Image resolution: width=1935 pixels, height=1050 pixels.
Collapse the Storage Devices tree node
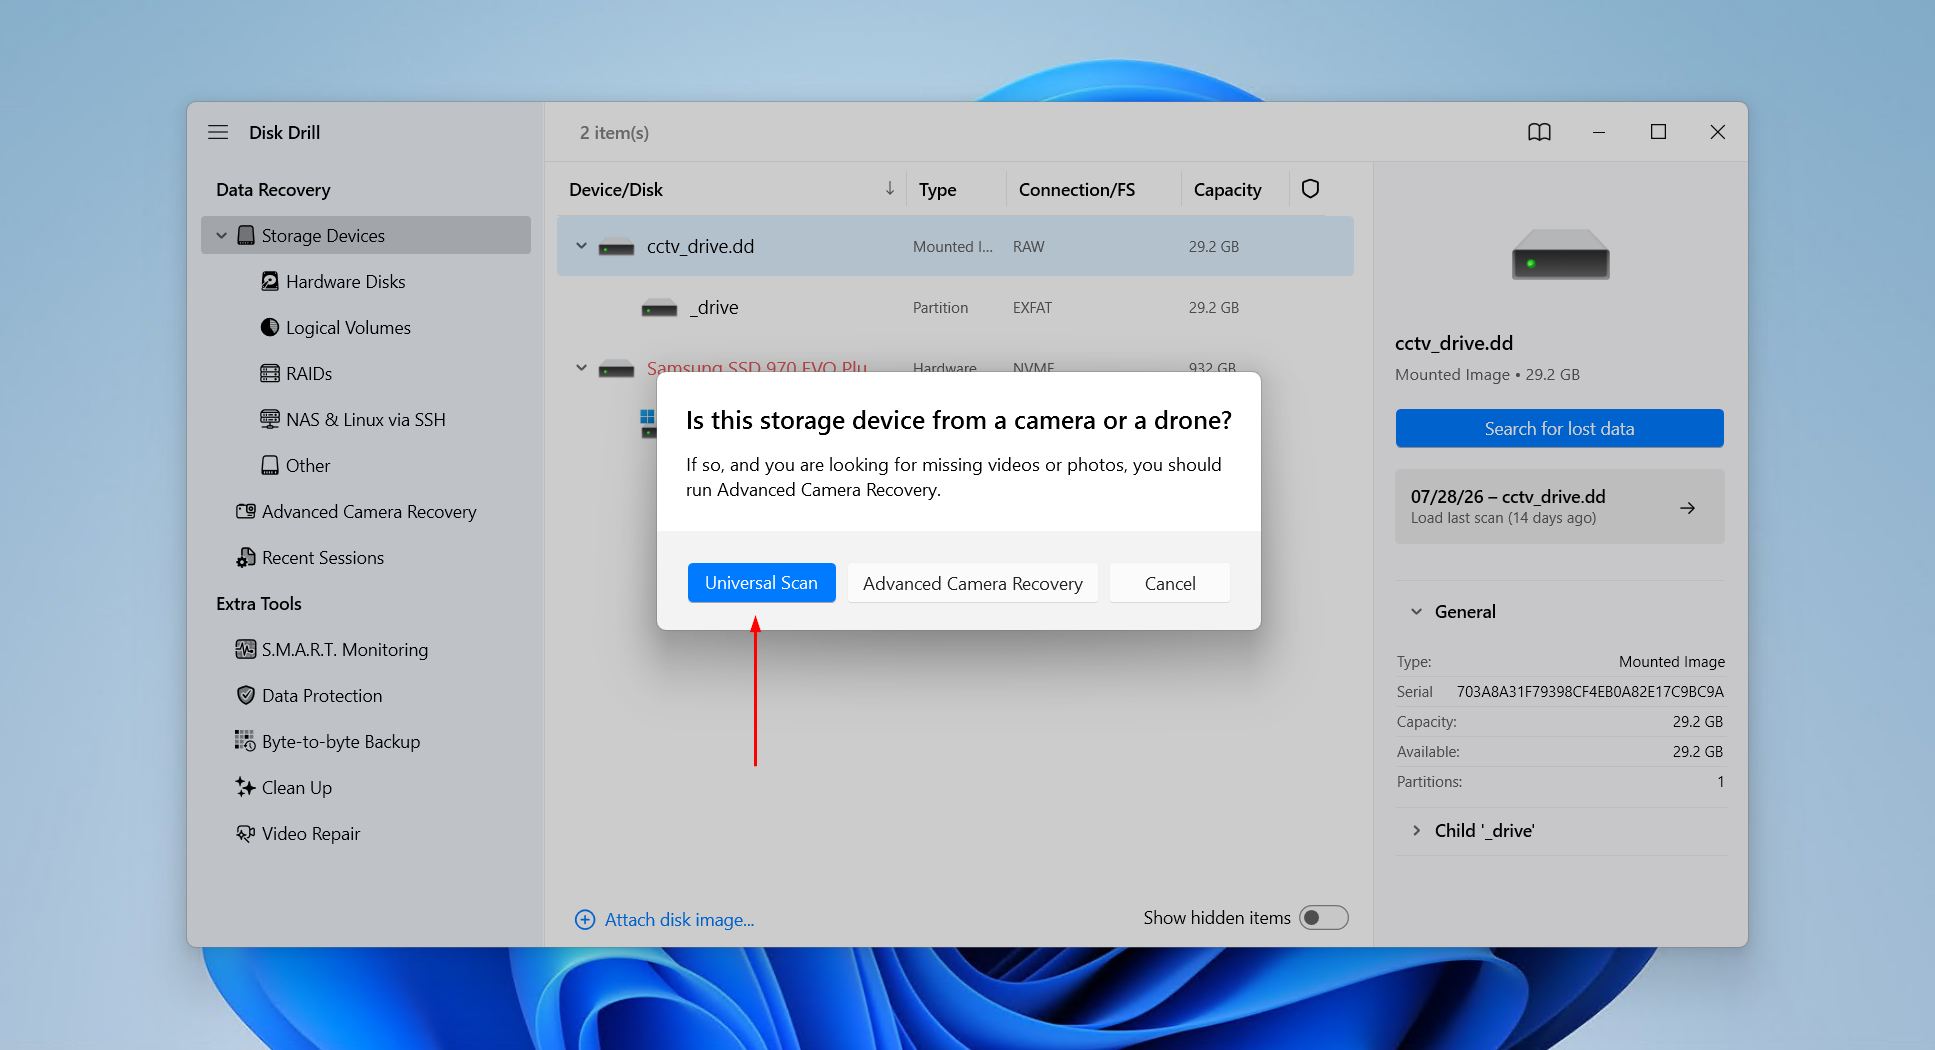222,235
